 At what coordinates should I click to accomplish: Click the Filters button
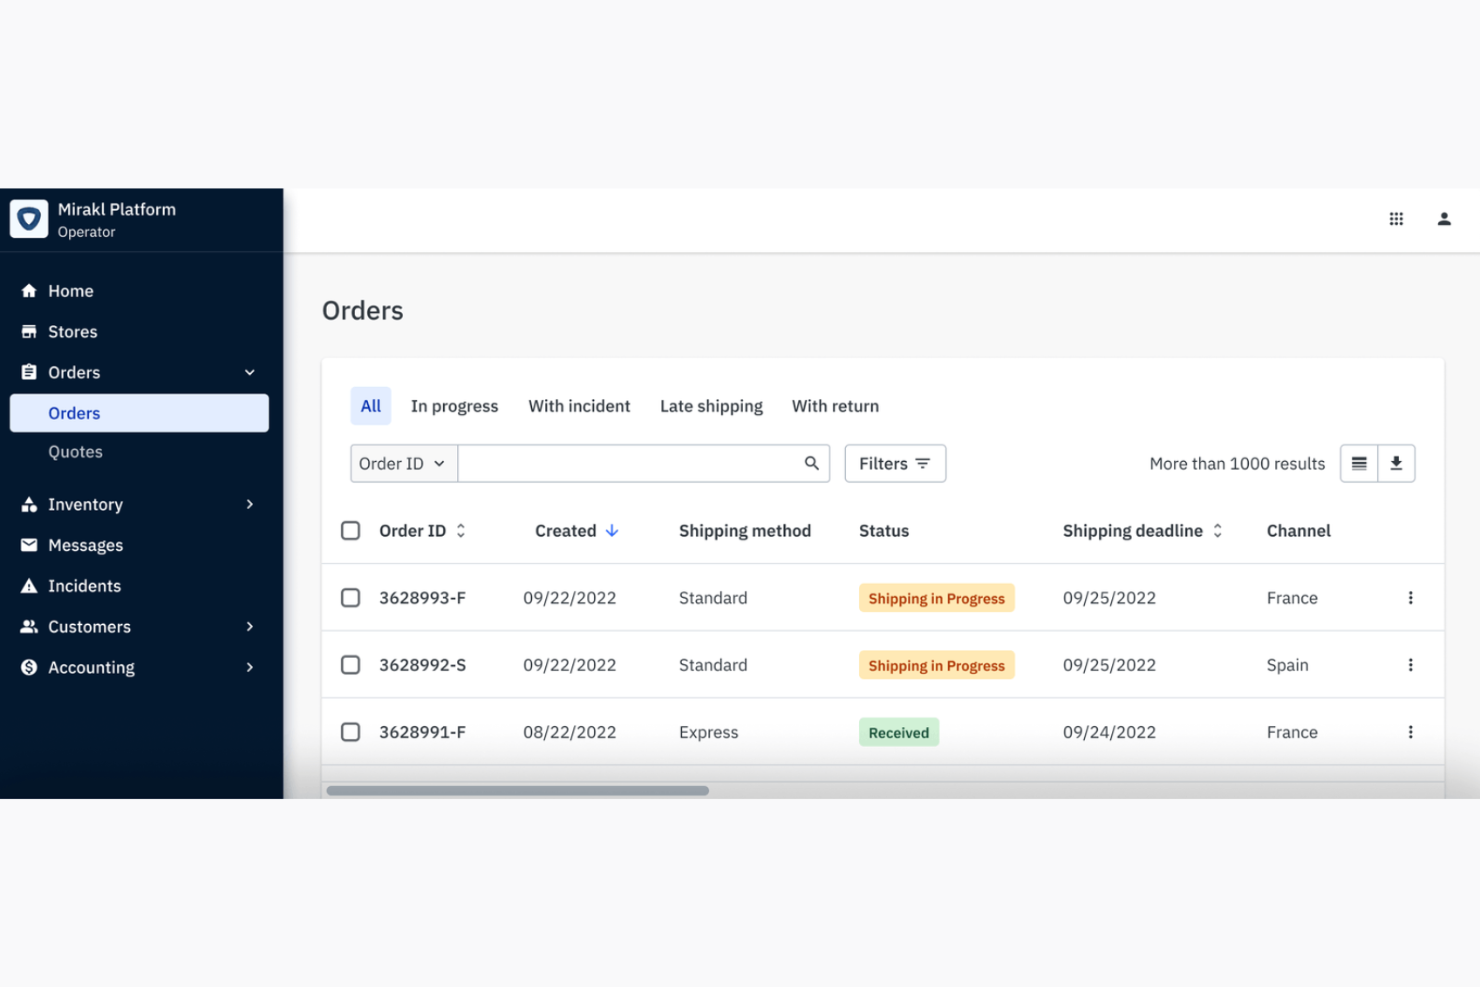coord(894,463)
